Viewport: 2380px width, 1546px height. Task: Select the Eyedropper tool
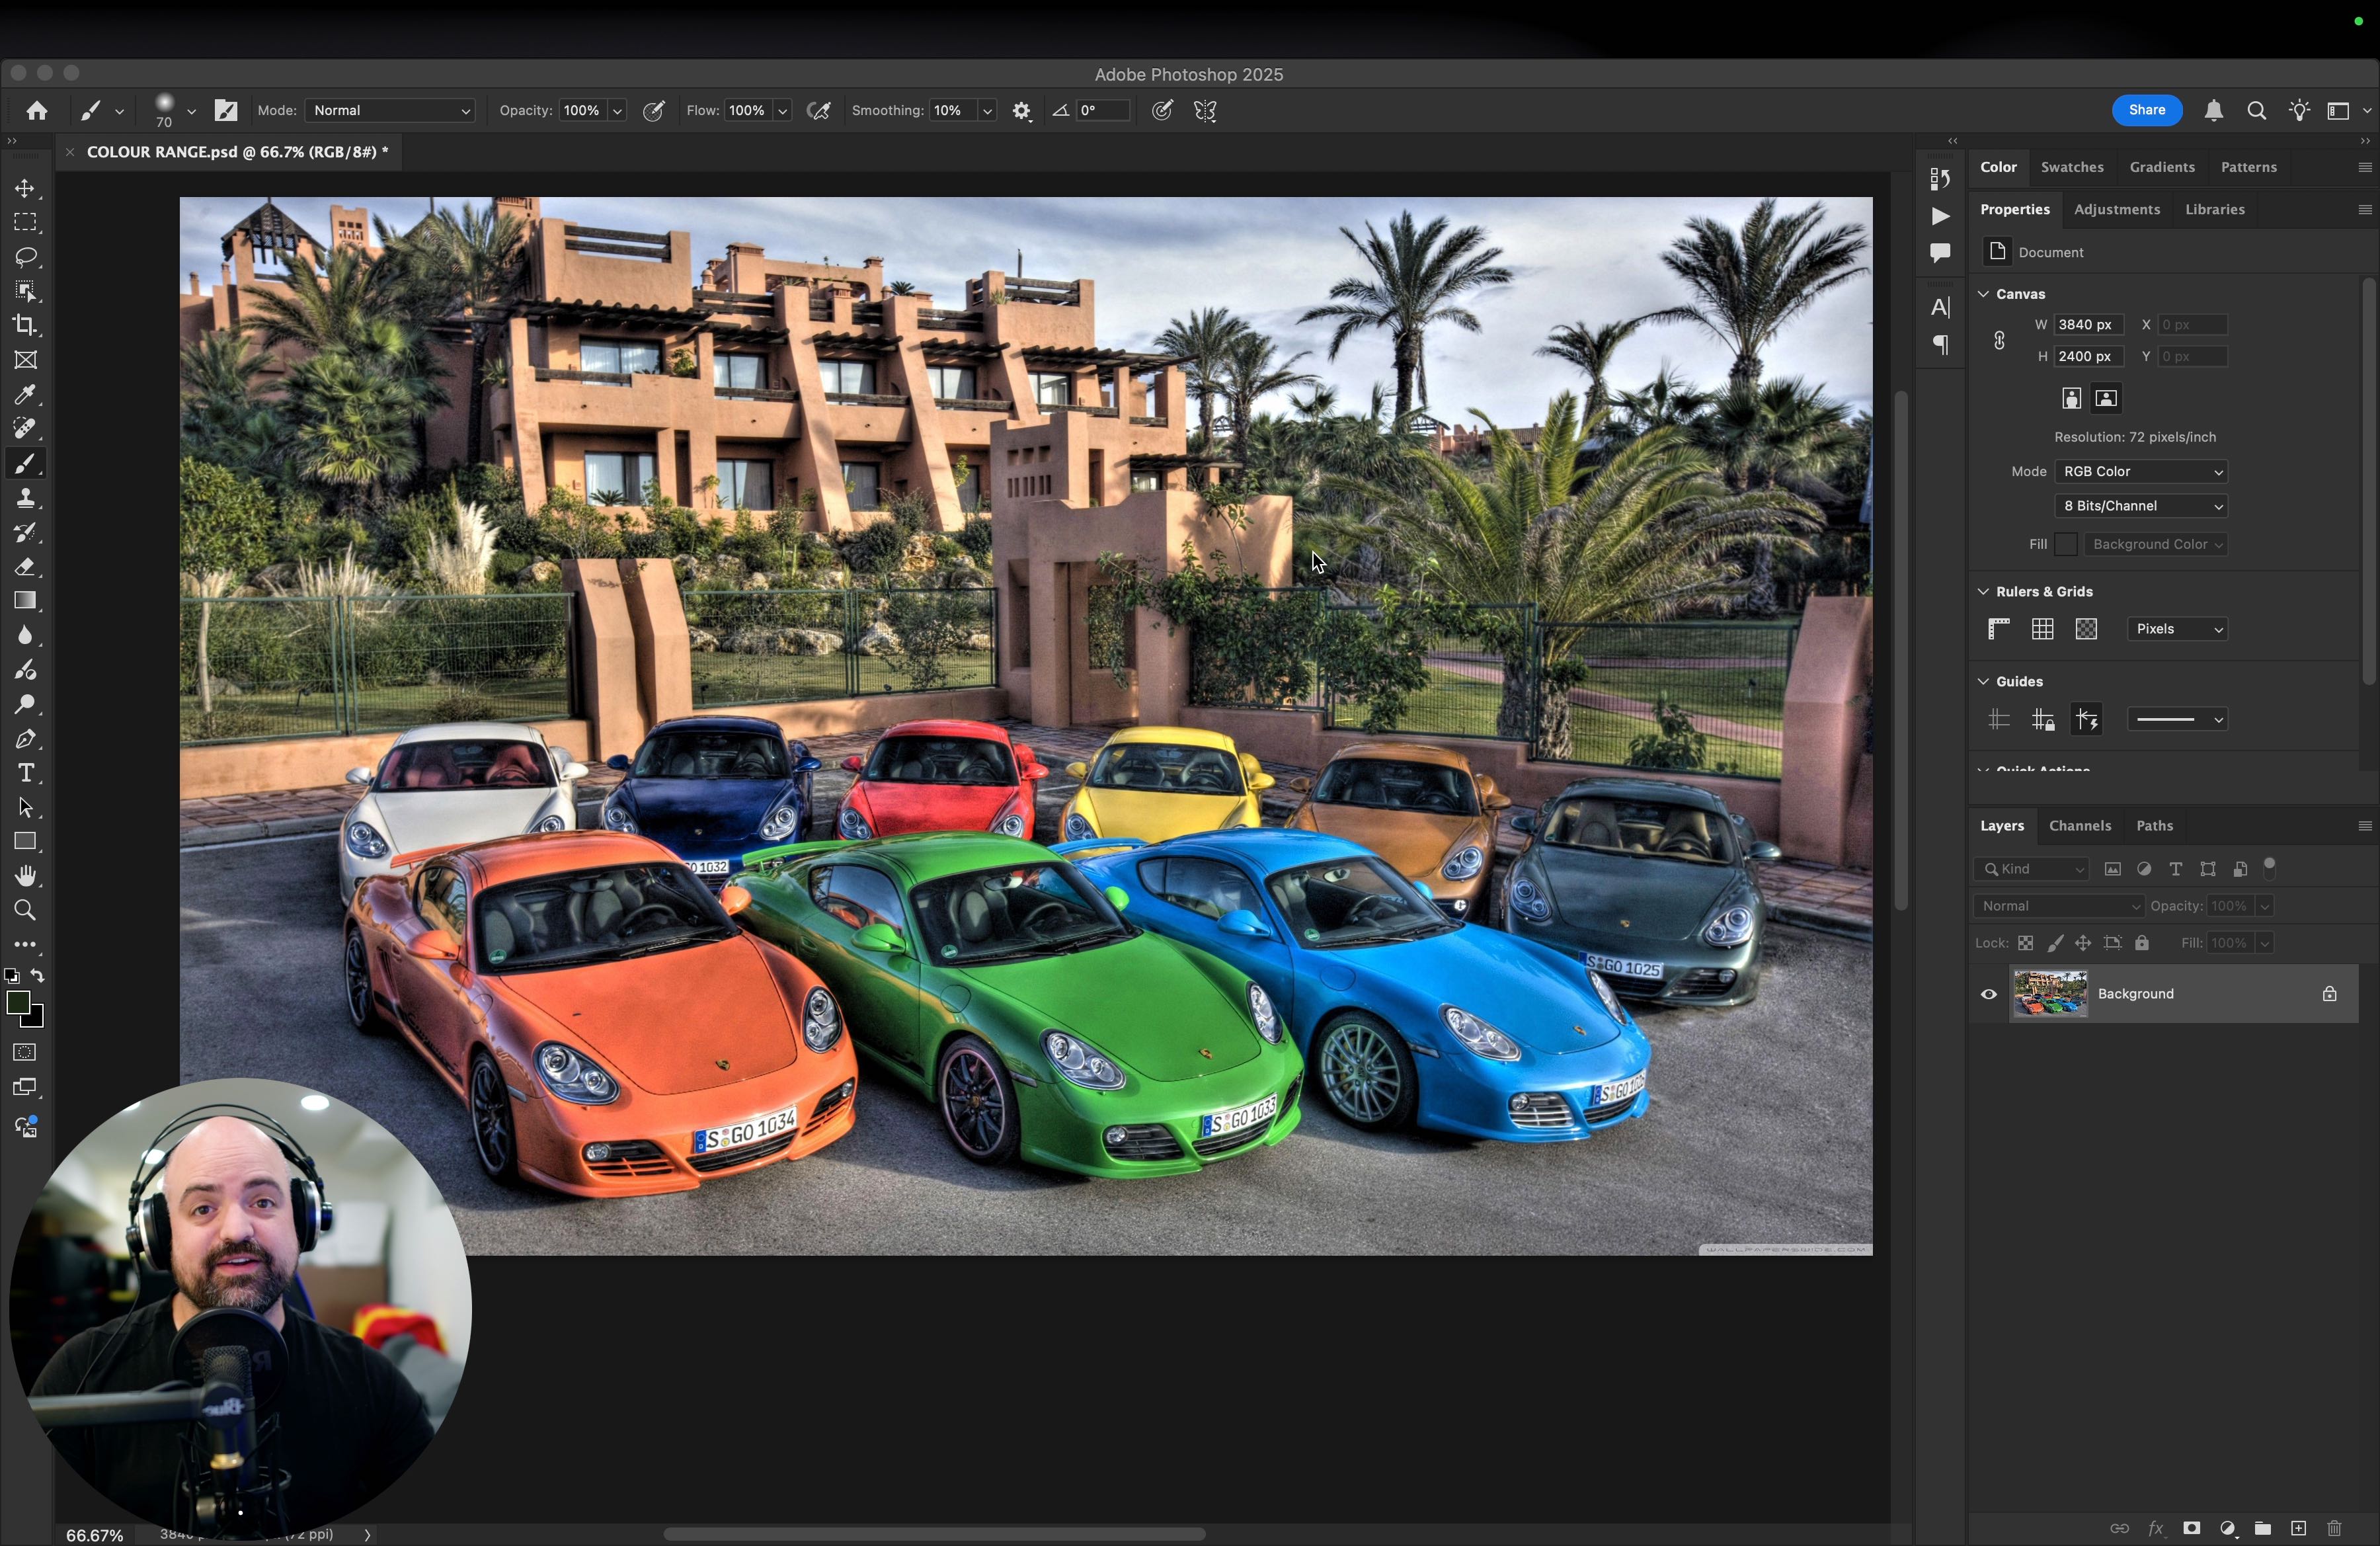click(26, 394)
